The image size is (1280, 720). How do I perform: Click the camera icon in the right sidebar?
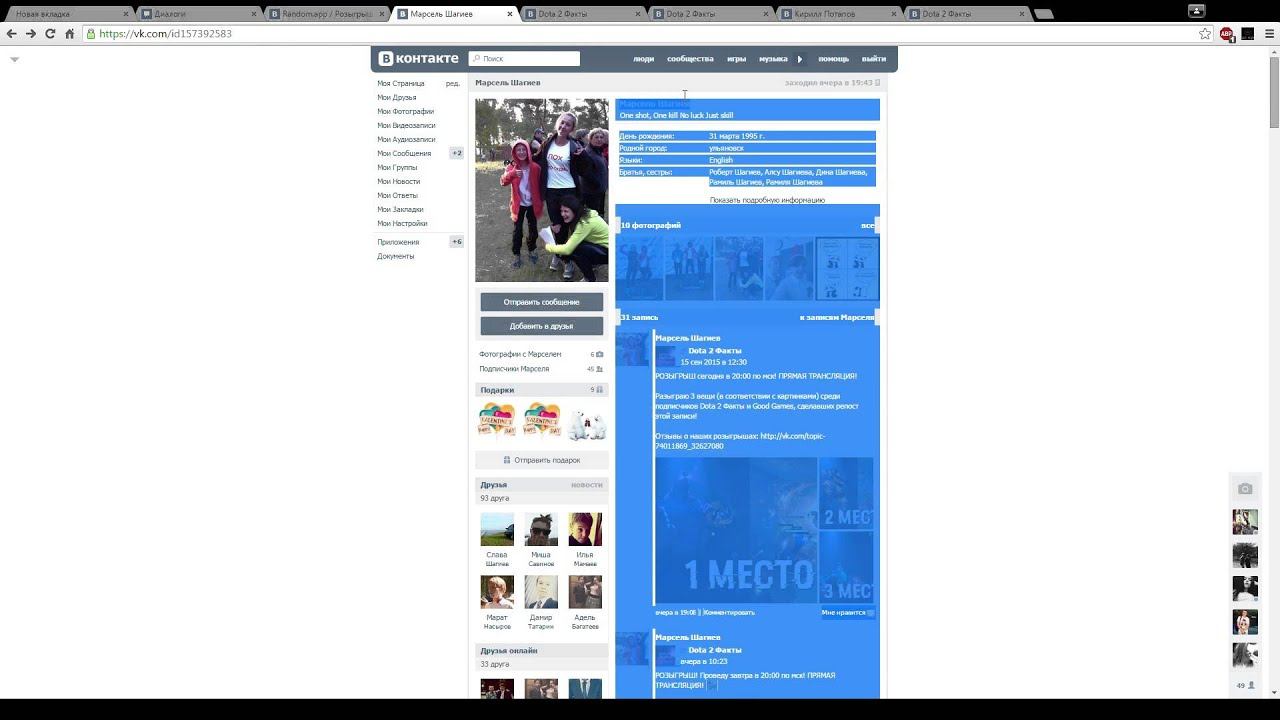click(1245, 489)
